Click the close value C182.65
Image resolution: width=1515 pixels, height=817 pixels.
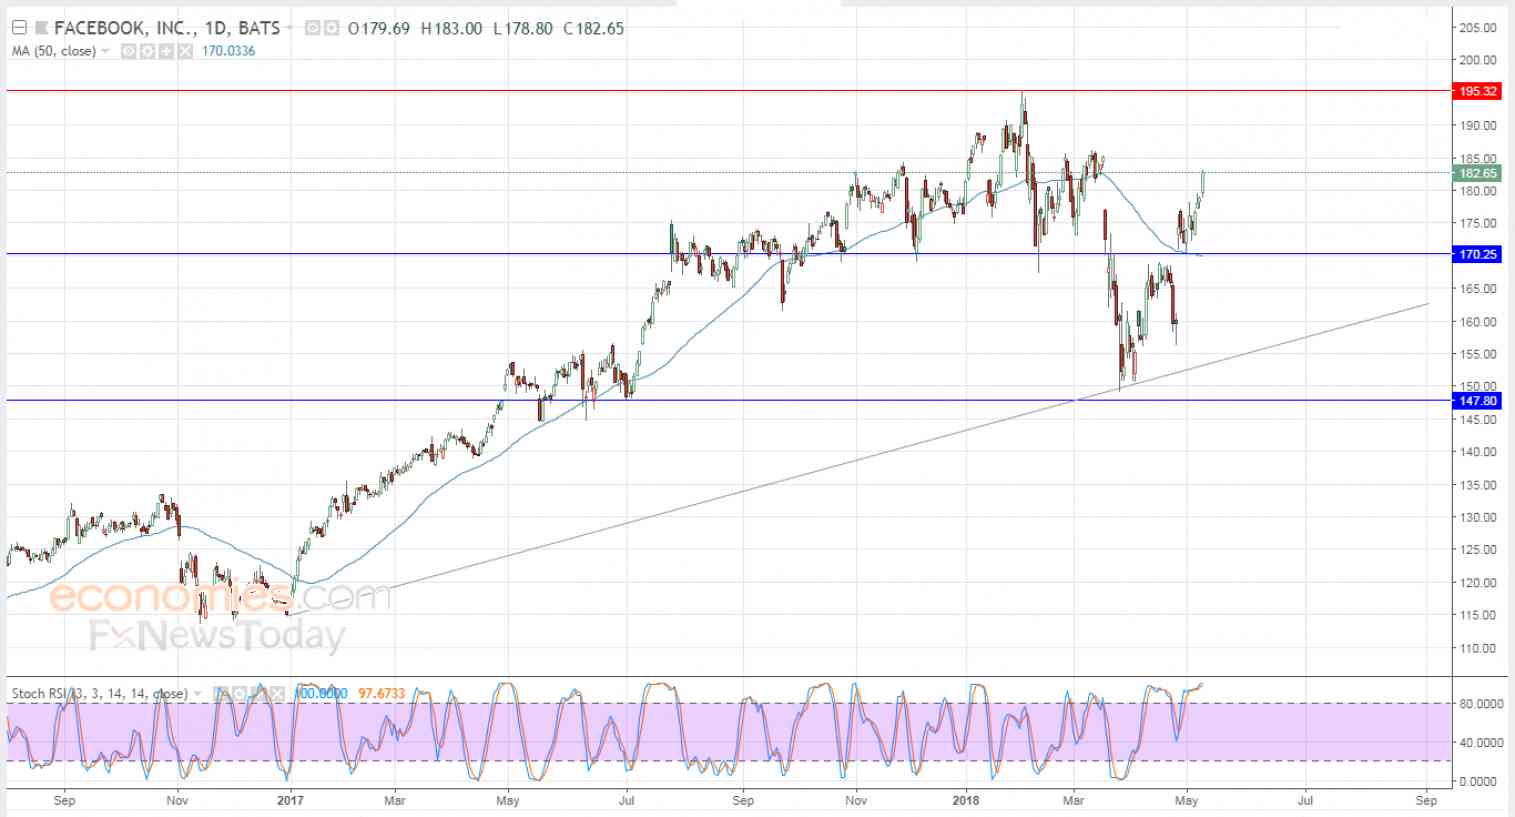(x=594, y=28)
